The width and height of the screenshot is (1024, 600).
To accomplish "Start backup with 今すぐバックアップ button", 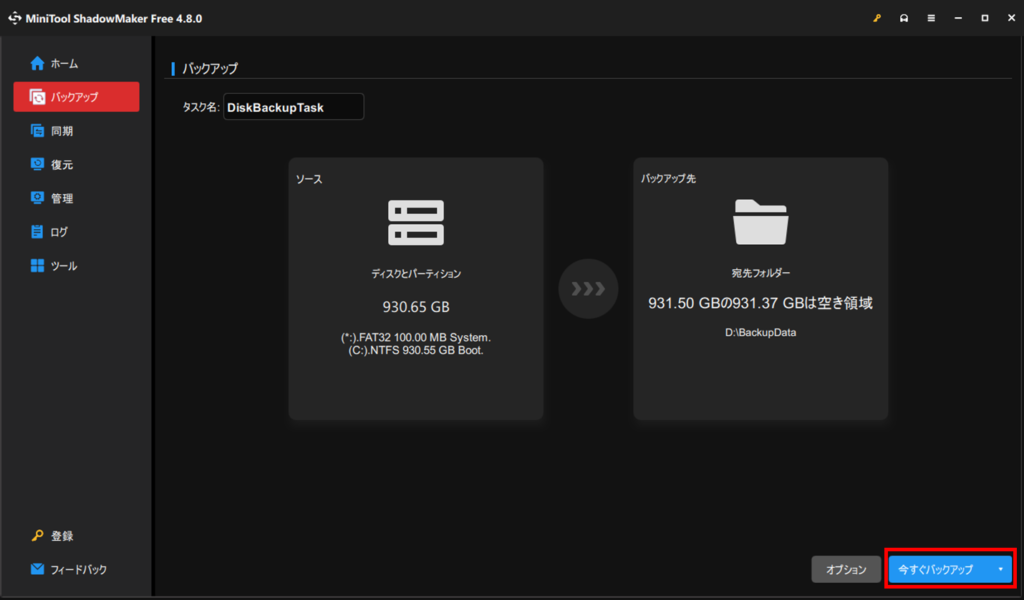I will [x=936, y=569].
